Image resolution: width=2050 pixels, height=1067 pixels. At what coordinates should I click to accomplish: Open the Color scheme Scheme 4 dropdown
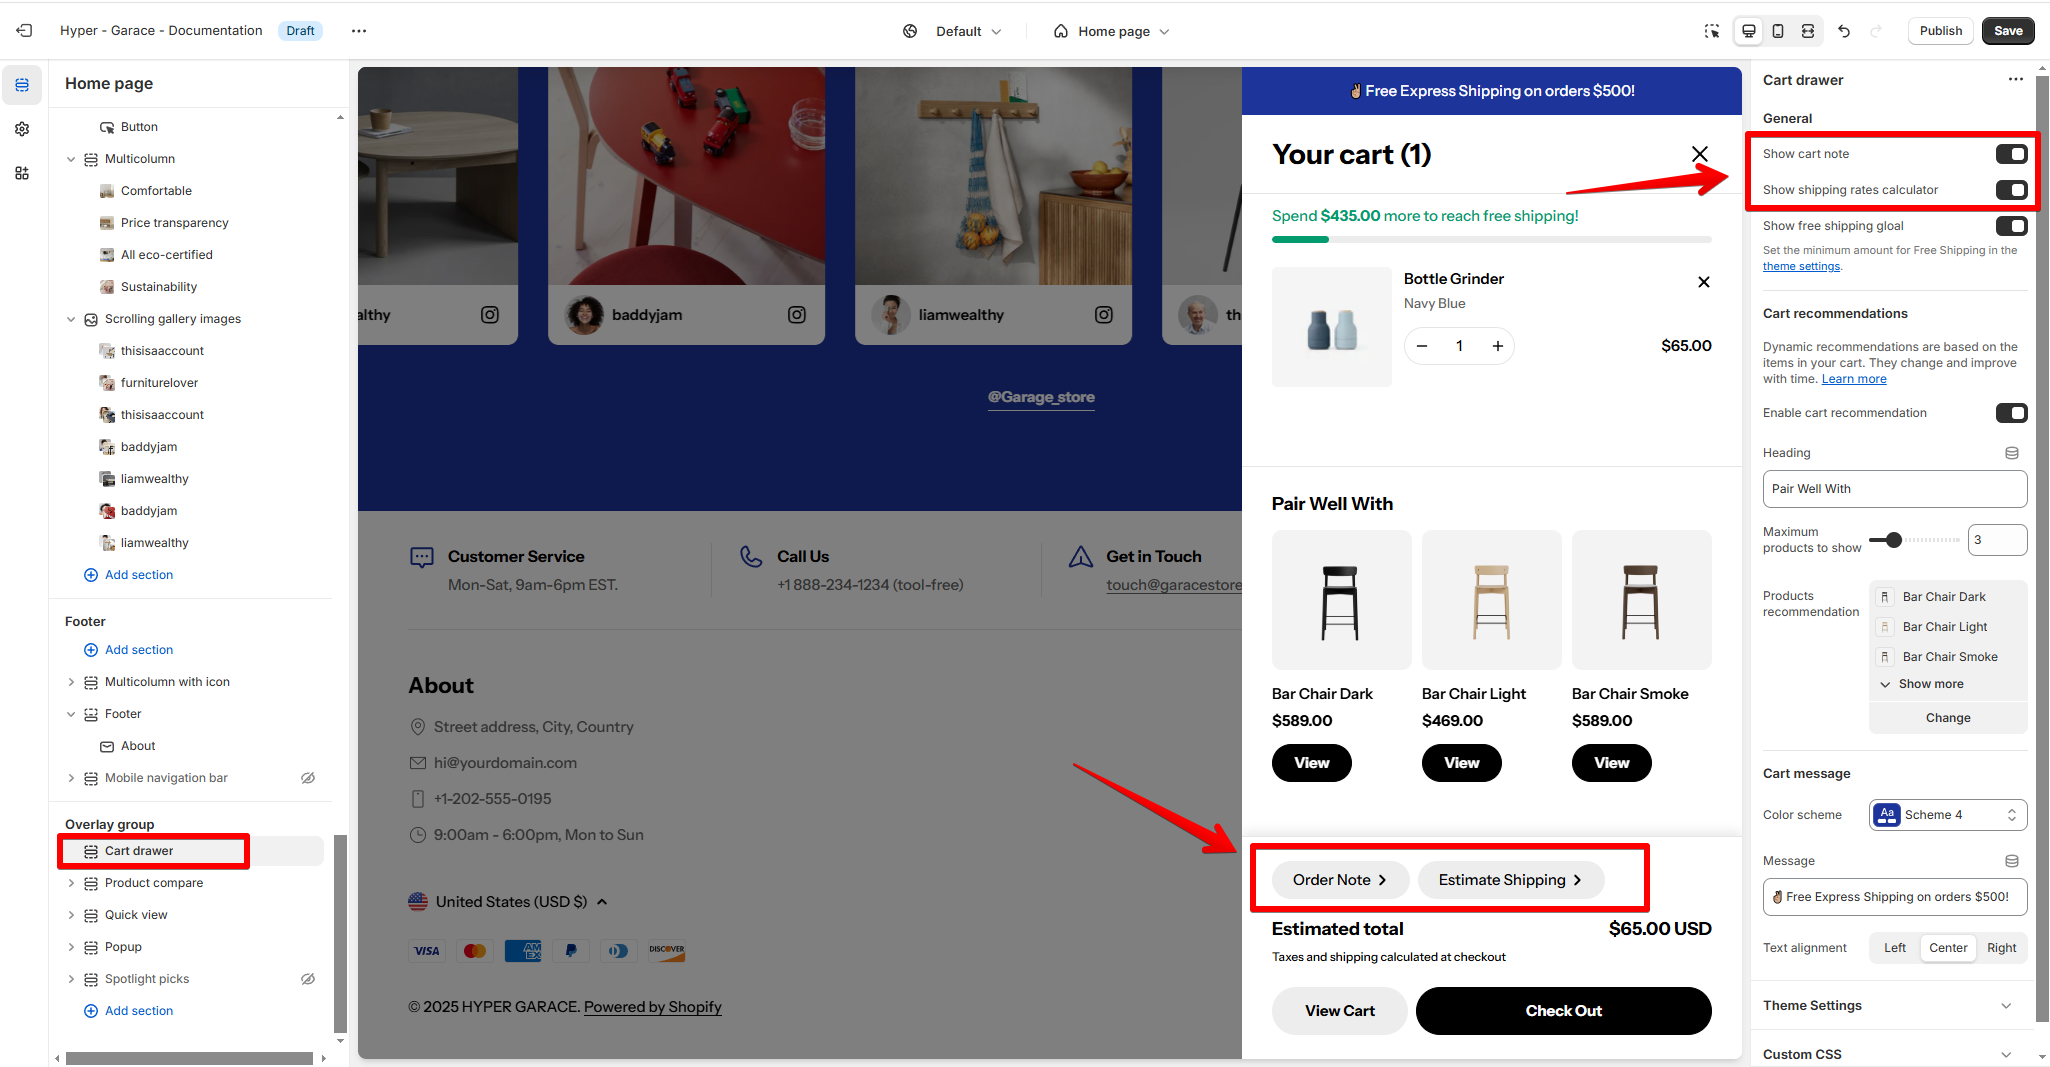pos(1948,815)
